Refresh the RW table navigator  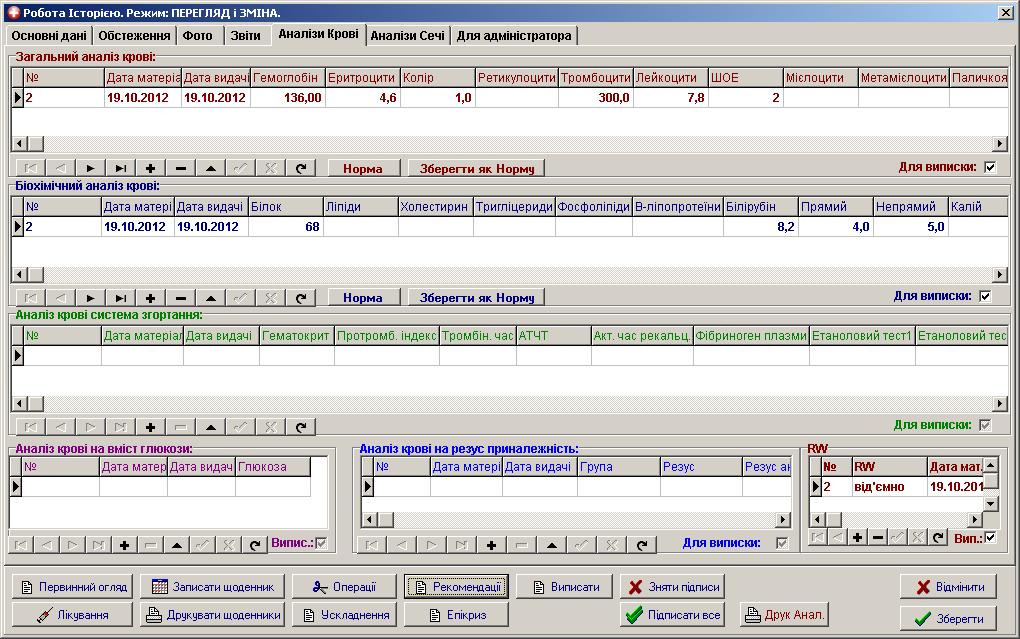pyautogui.click(x=937, y=537)
